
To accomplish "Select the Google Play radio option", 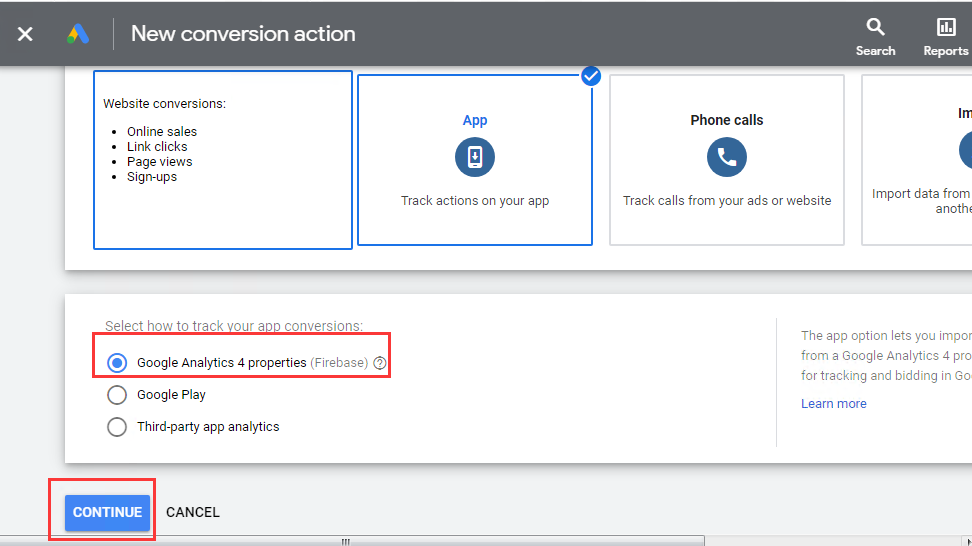I will tap(117, 395).
